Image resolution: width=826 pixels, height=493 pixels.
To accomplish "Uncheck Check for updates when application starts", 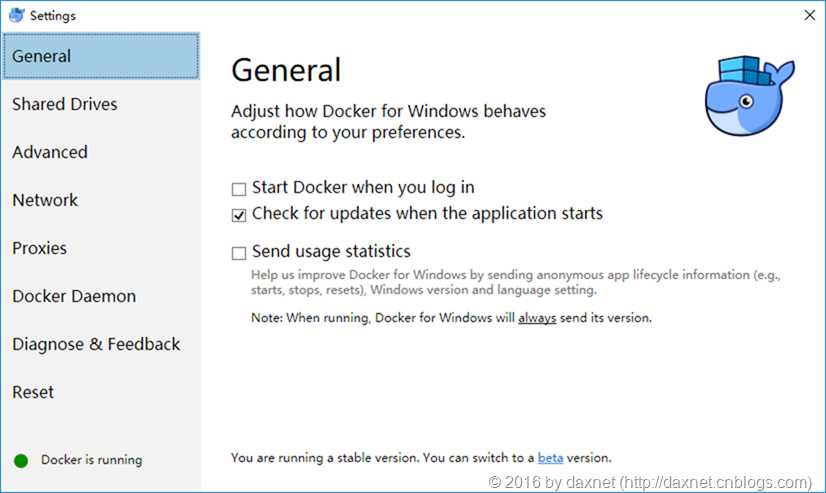I will point(239,214).
